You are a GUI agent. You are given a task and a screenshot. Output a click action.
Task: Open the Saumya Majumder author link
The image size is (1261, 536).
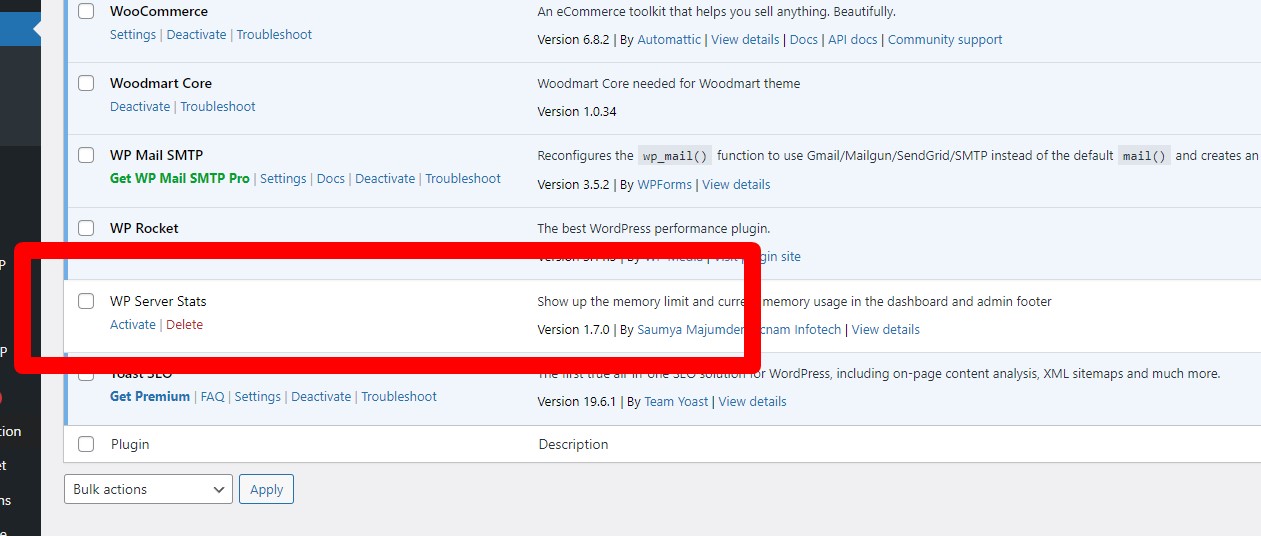point(690,329)
